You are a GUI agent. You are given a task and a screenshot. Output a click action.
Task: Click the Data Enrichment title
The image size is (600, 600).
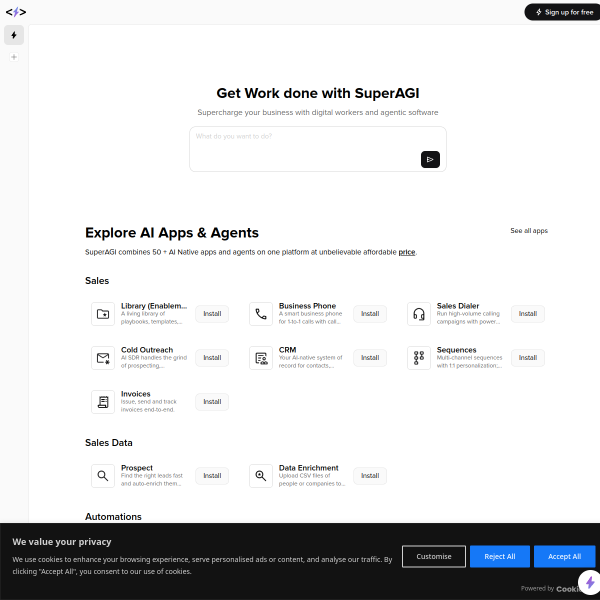(308, 468)
